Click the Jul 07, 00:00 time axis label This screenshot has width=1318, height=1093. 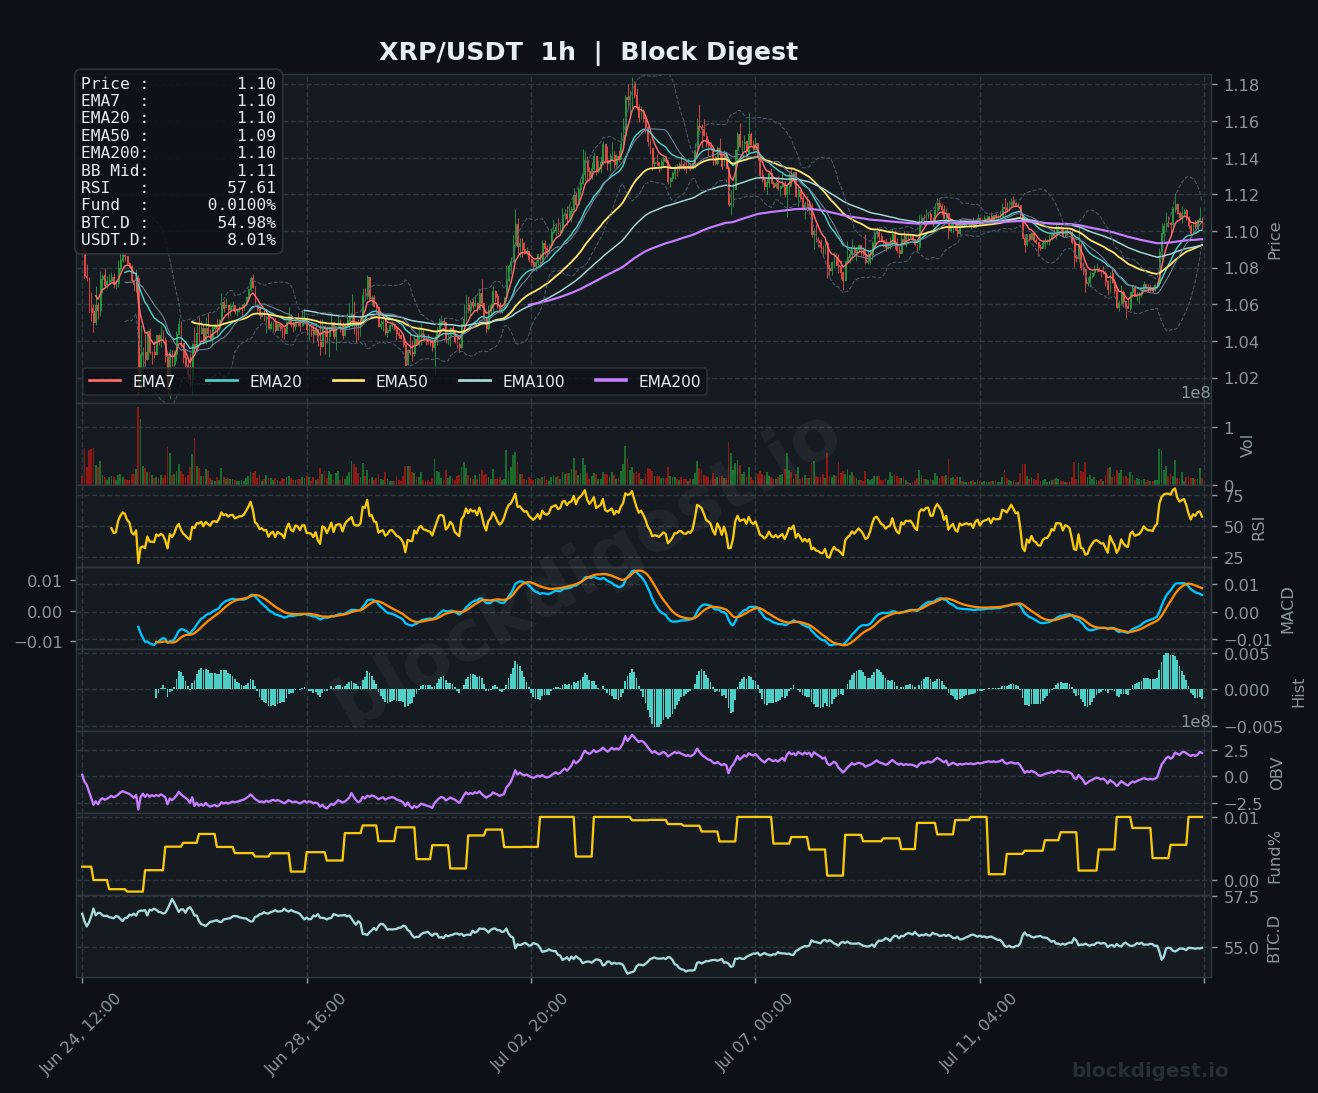pos(754,1035)
